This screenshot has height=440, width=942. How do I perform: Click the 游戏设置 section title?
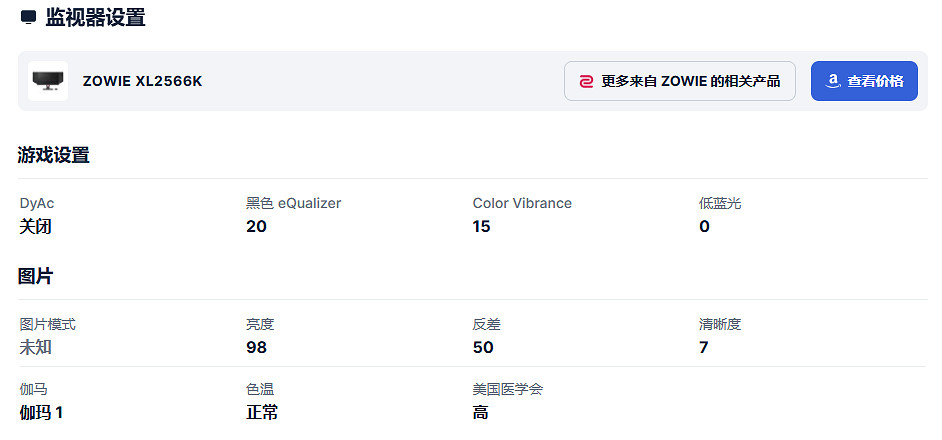54,155
